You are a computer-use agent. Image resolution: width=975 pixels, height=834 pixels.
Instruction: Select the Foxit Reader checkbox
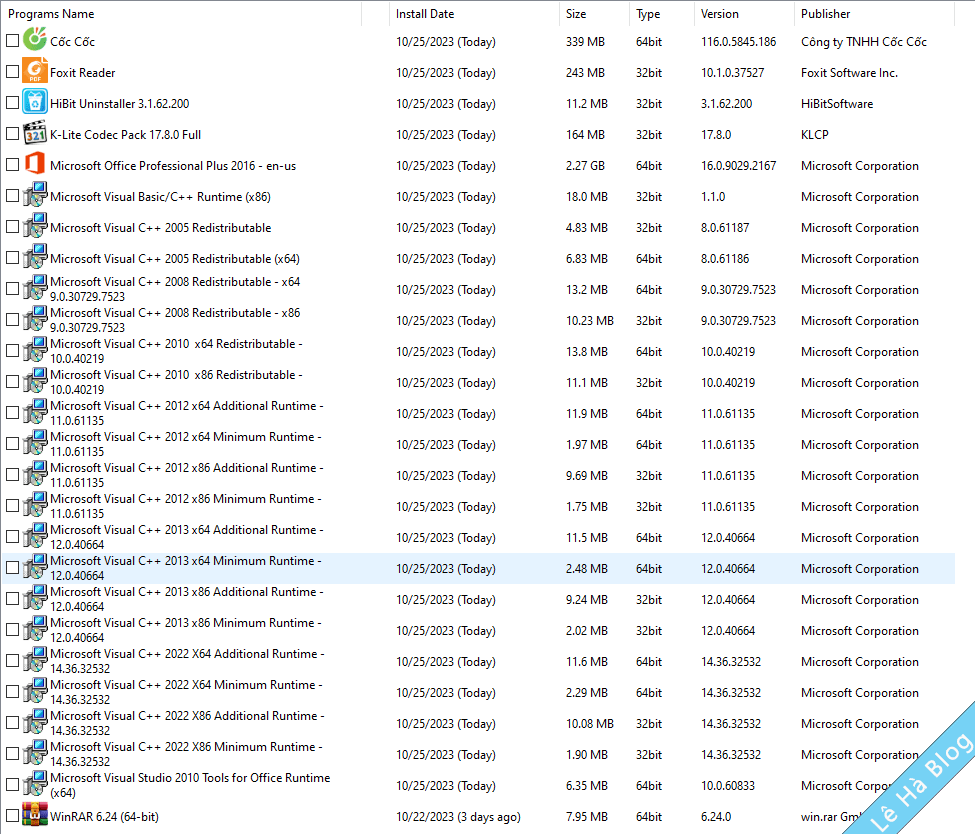[x=12, y=72]
